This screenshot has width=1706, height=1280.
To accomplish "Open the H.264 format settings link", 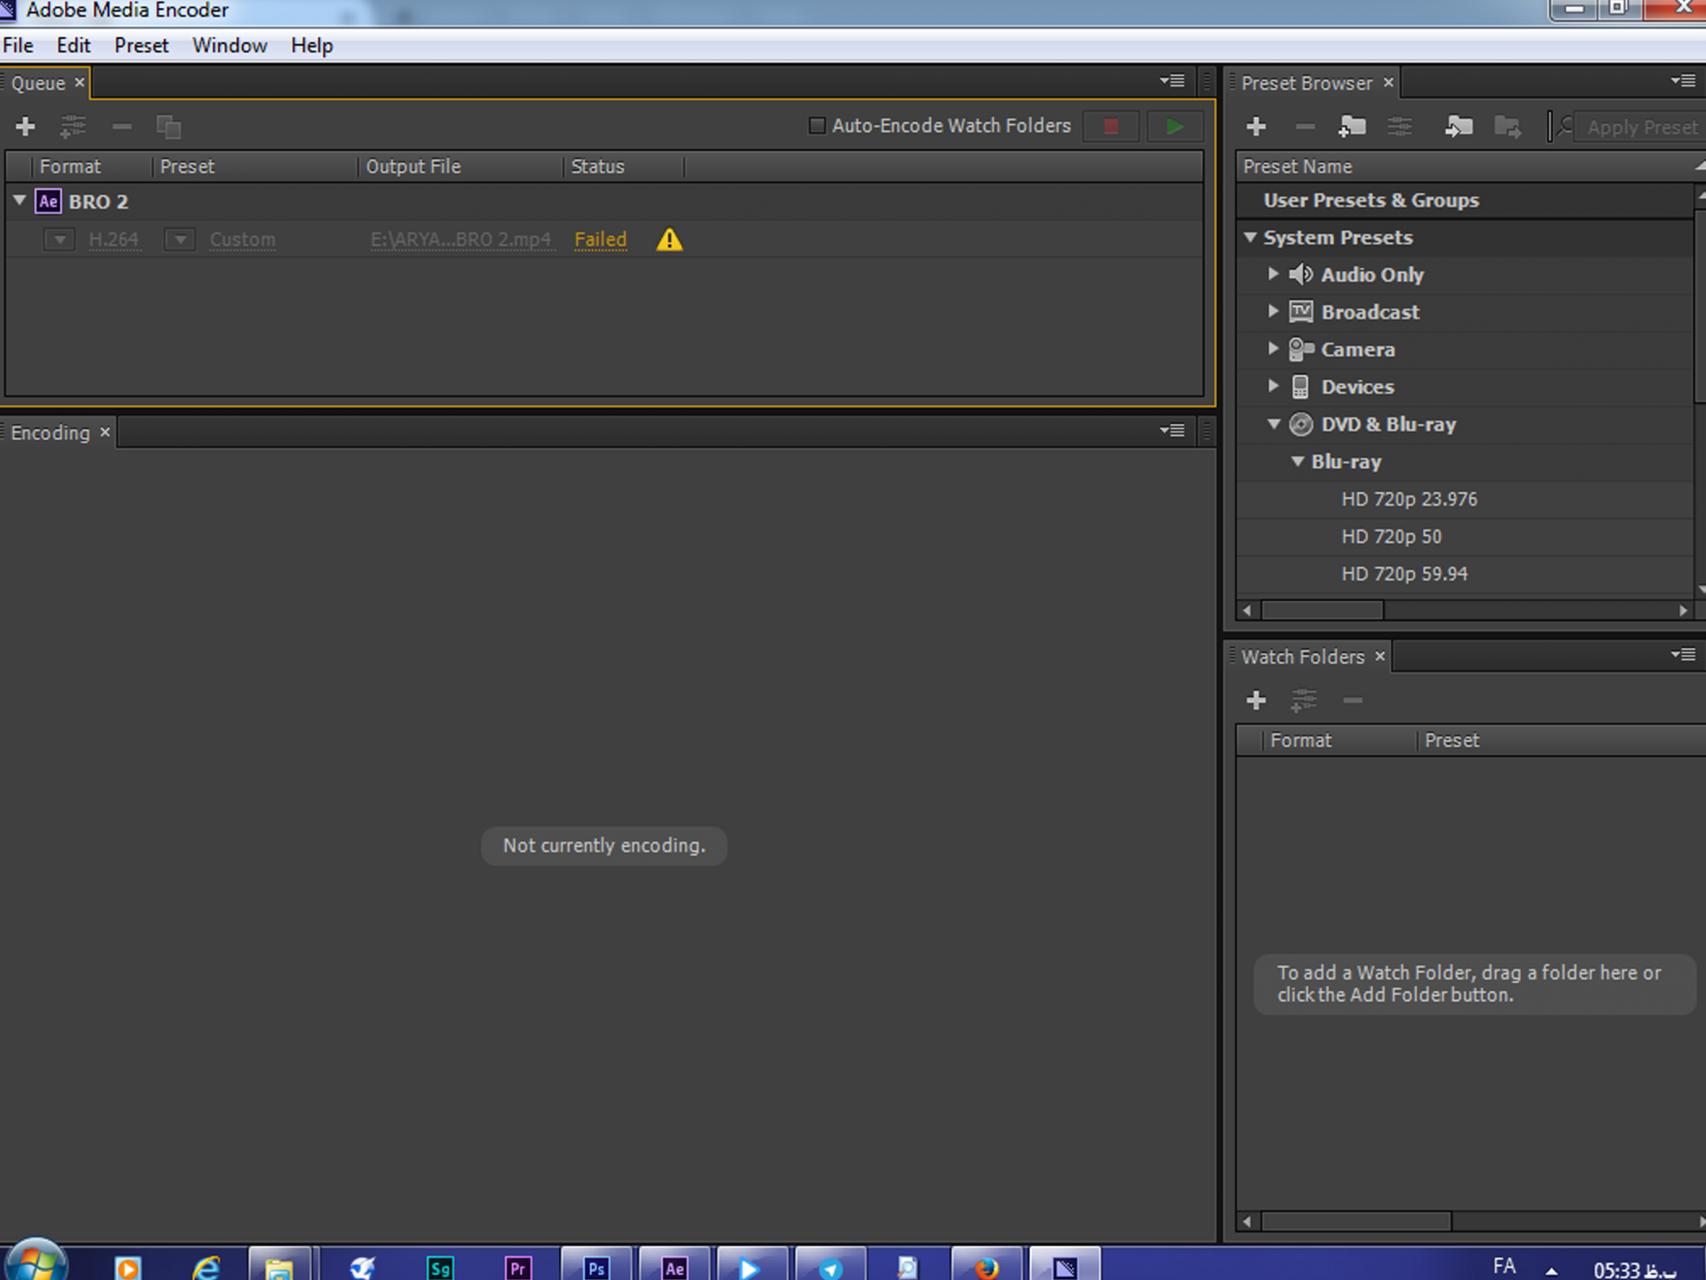I will (x=114, y=240).
